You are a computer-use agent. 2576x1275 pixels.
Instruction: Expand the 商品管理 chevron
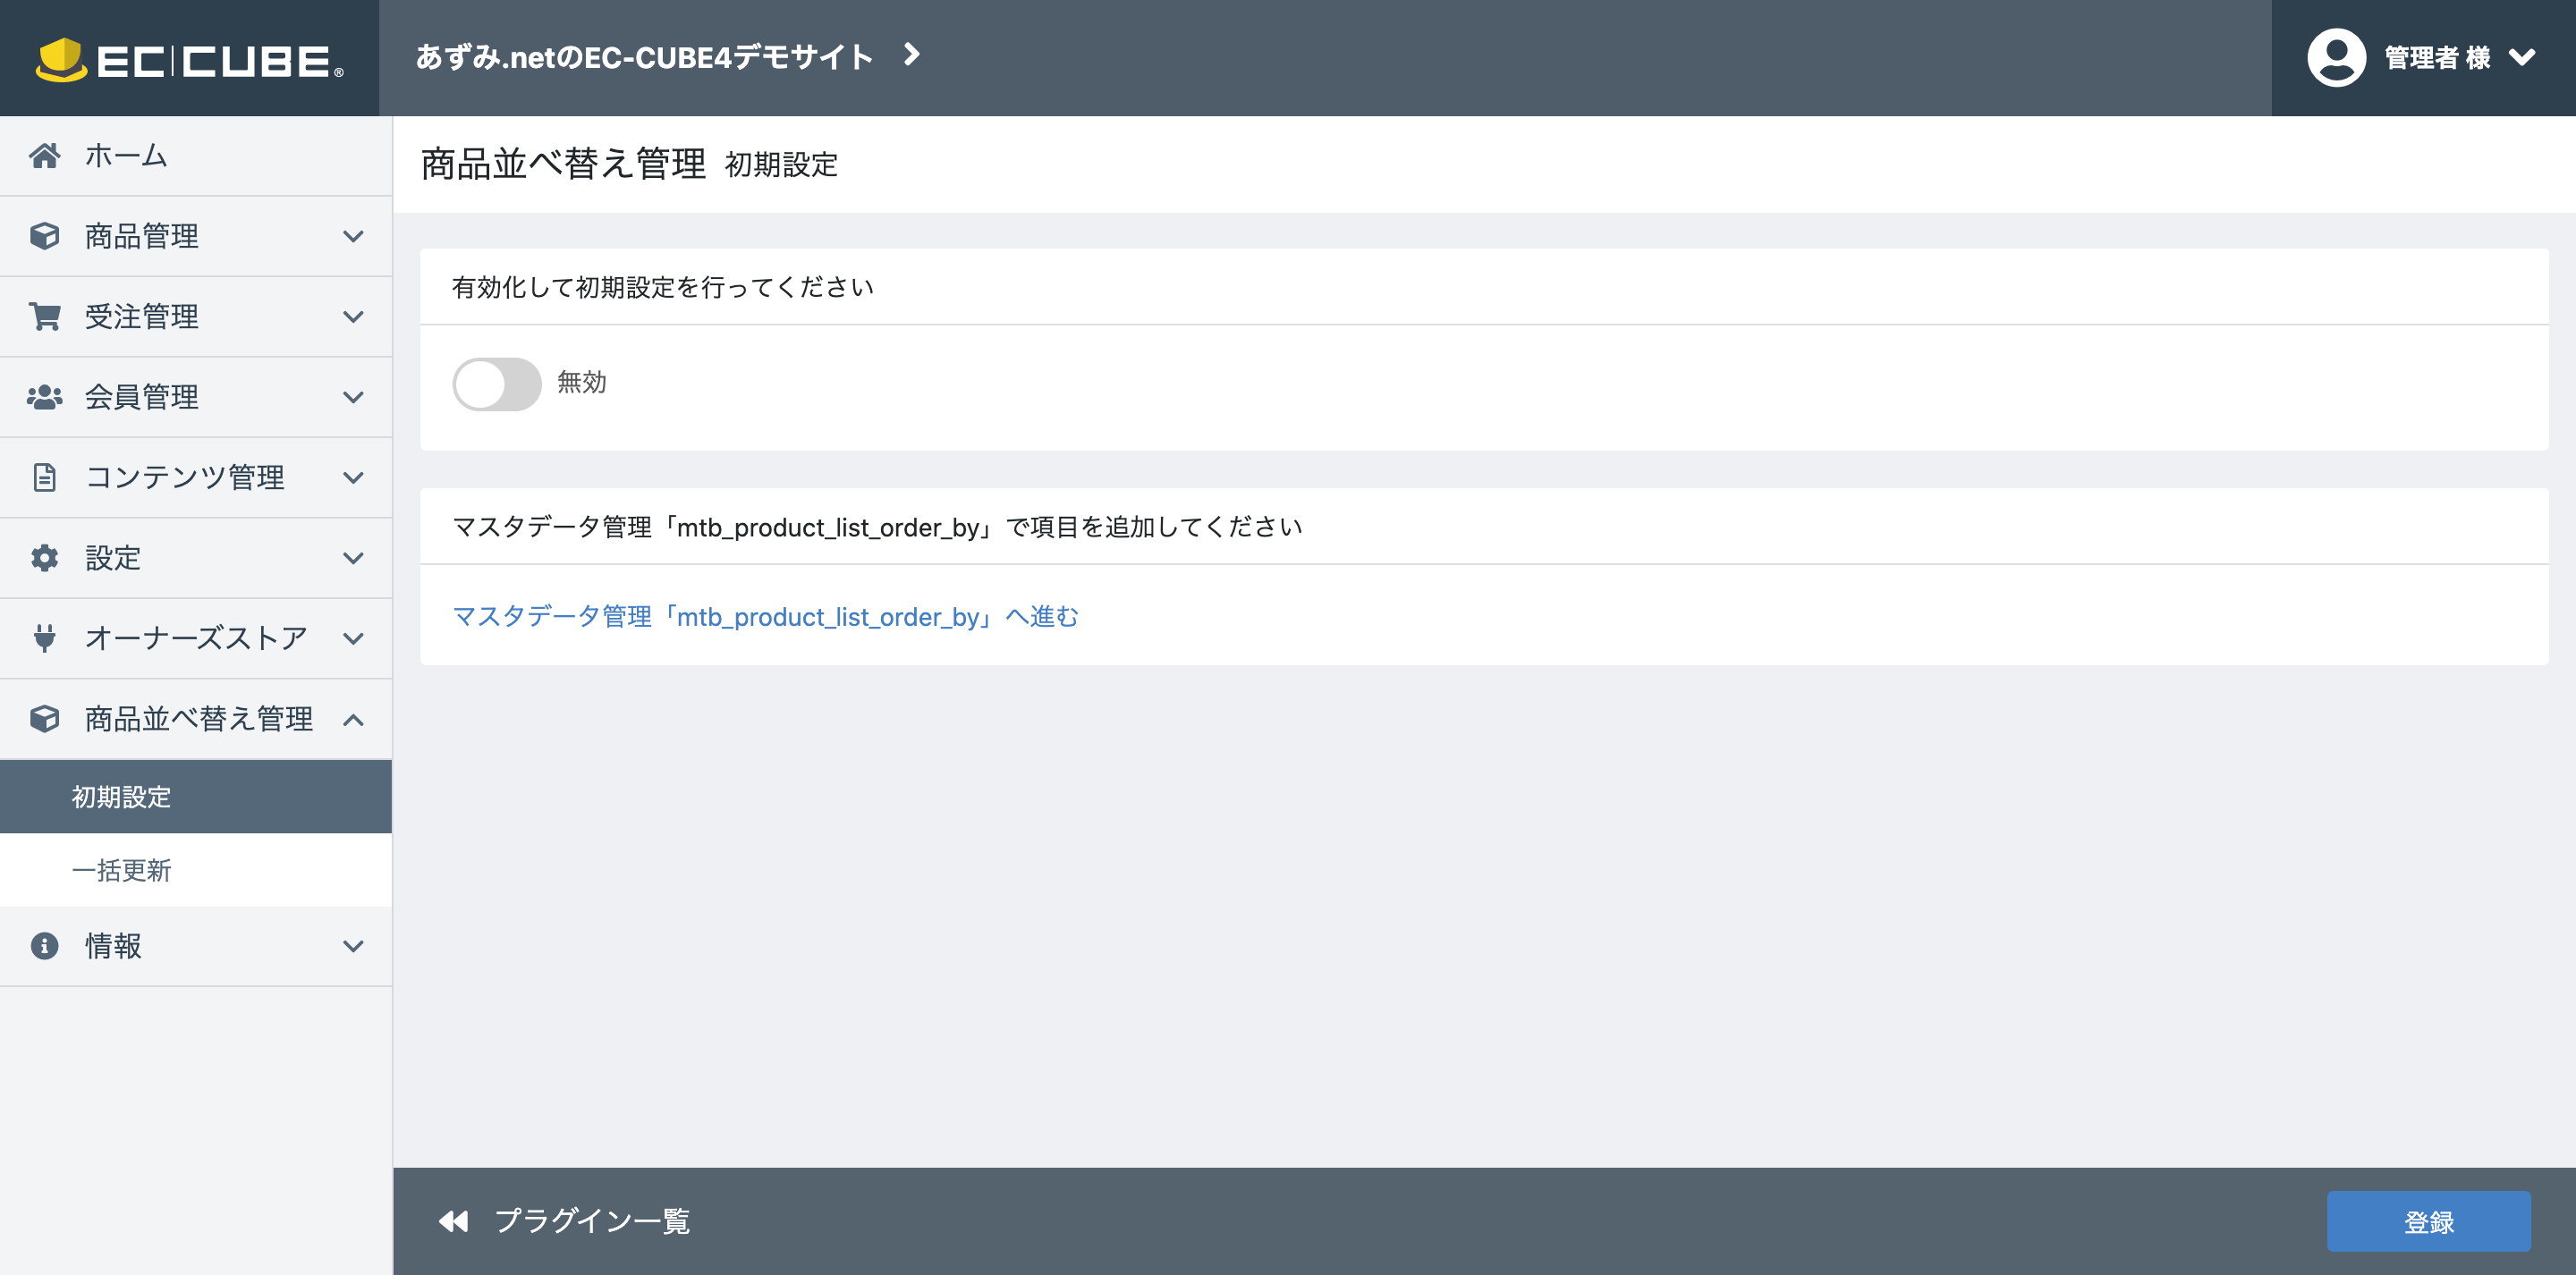click(353, 237)
